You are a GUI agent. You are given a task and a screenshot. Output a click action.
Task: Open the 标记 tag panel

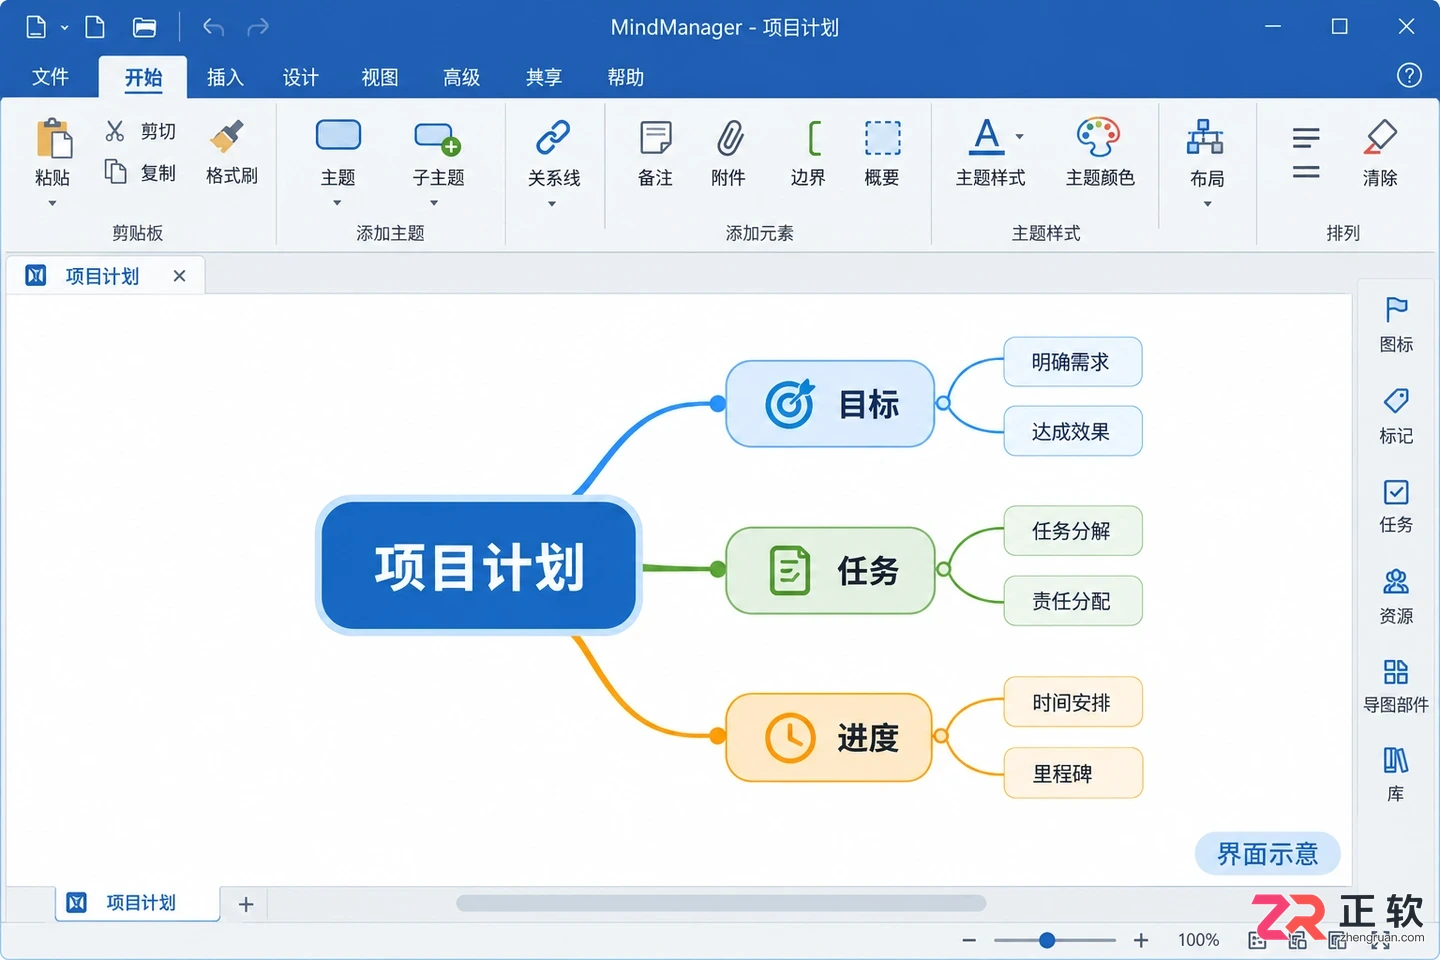[x=1396, y=401]
